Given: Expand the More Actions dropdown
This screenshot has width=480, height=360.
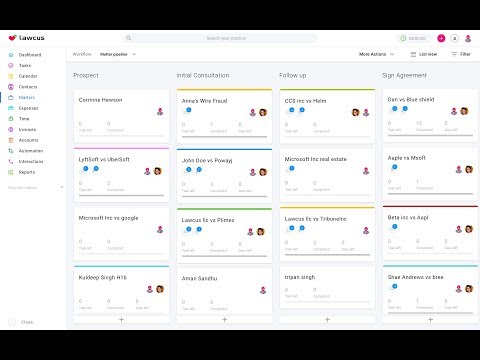Looking at the screenshot, I should (376, 54).
